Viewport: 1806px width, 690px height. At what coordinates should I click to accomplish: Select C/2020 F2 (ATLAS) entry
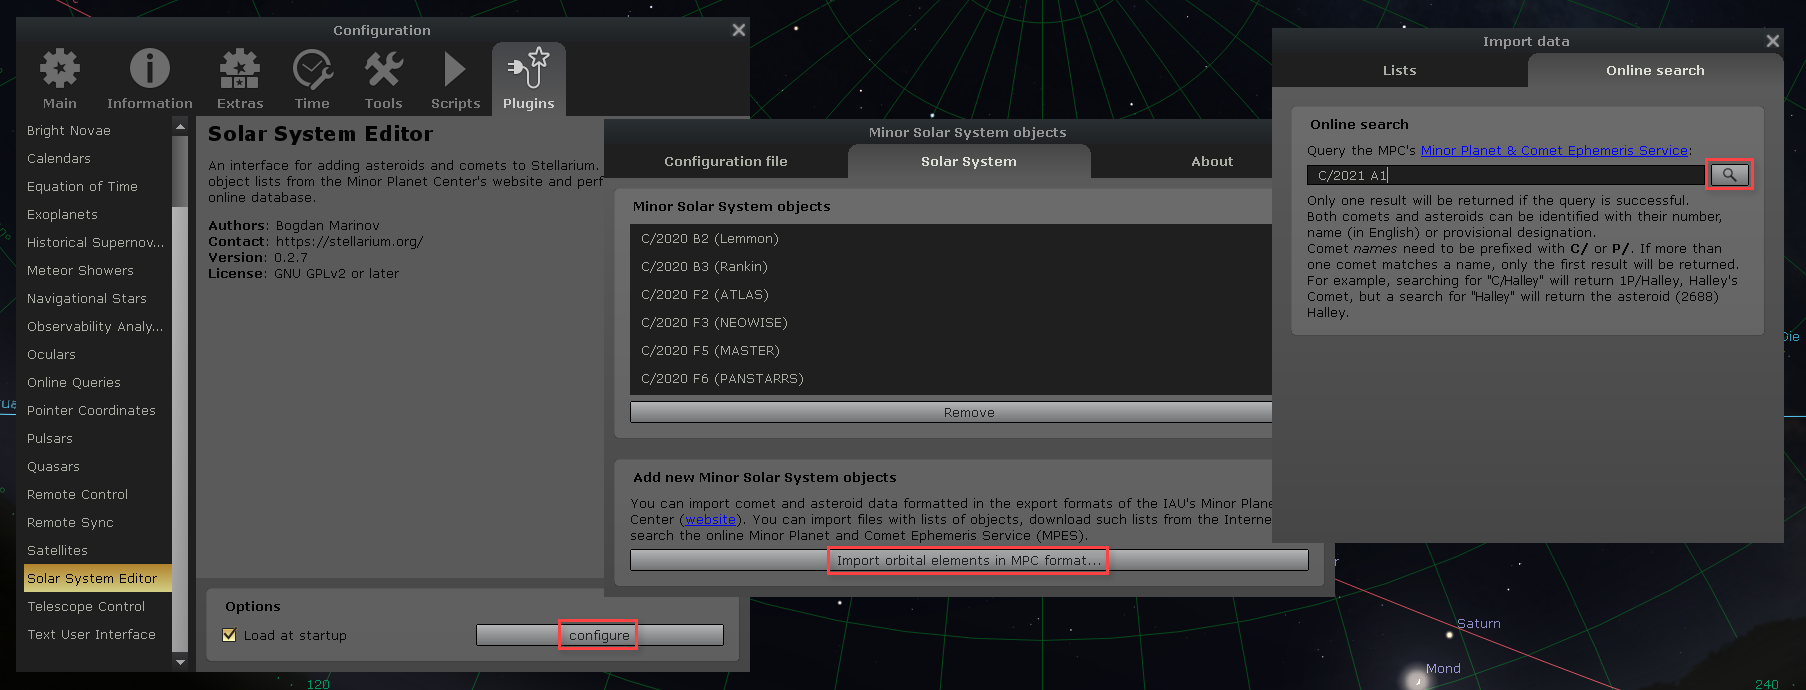951,294
